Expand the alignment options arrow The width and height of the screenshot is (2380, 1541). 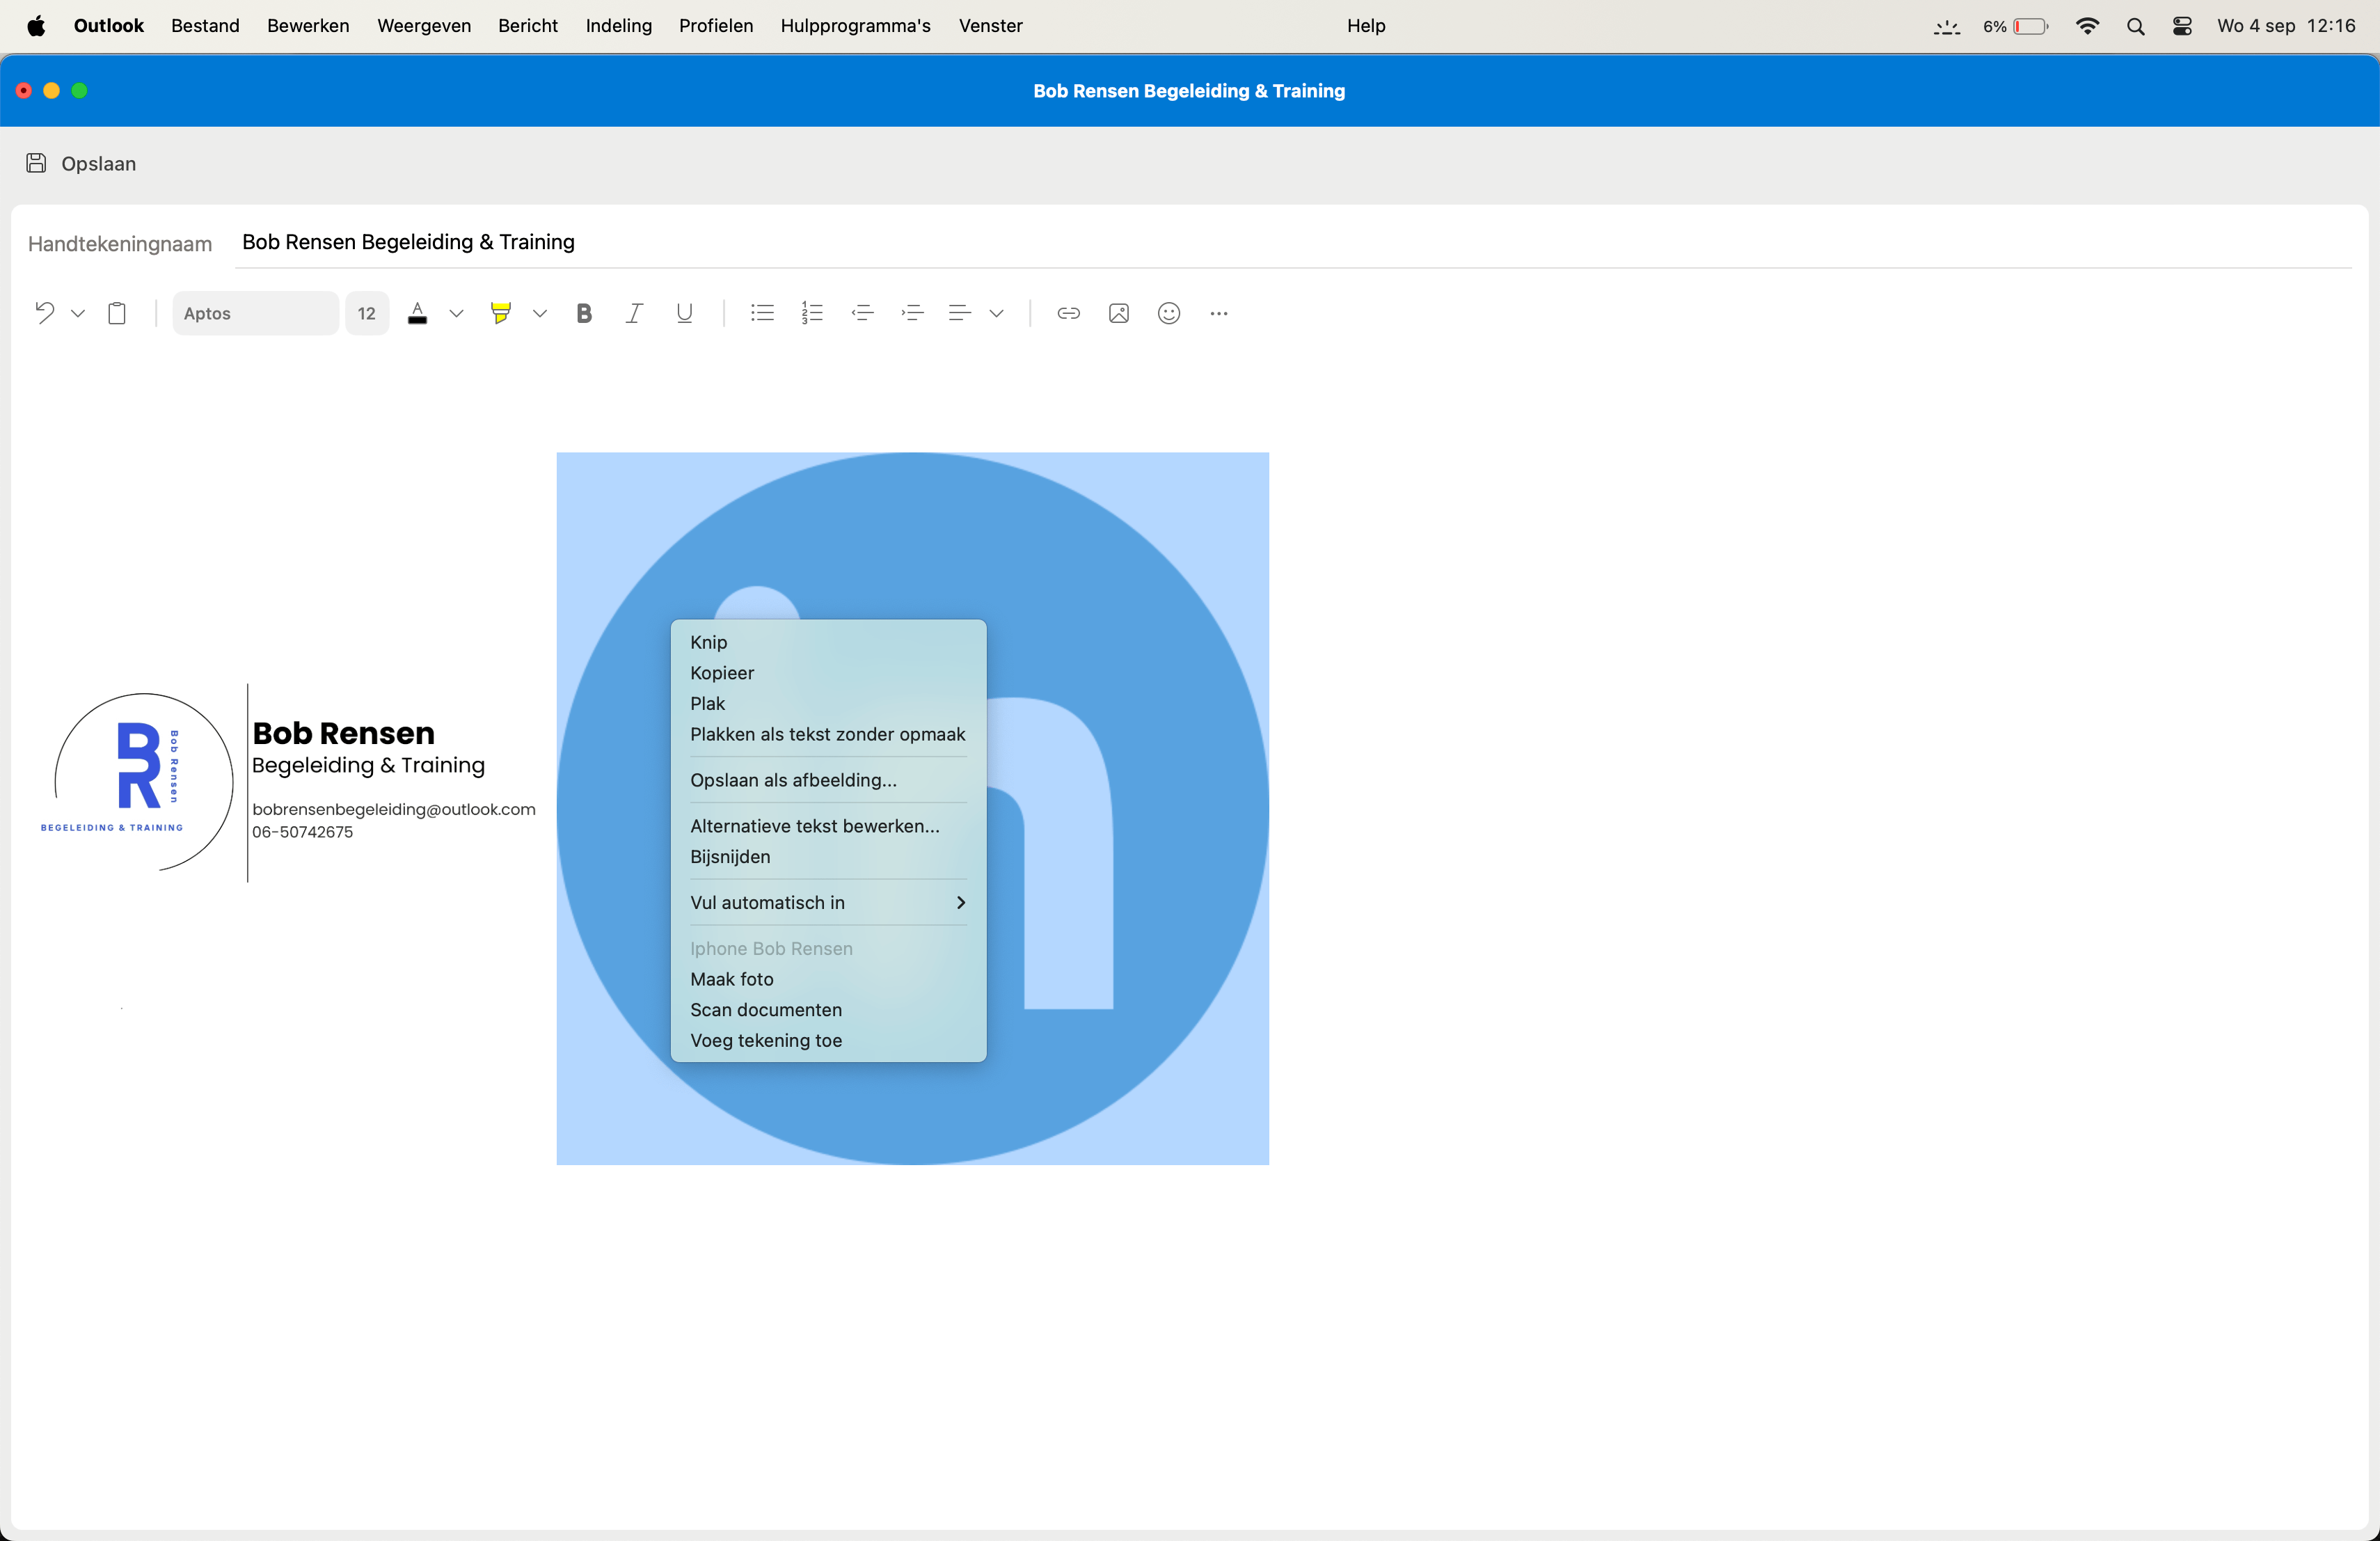pos(997,314)
